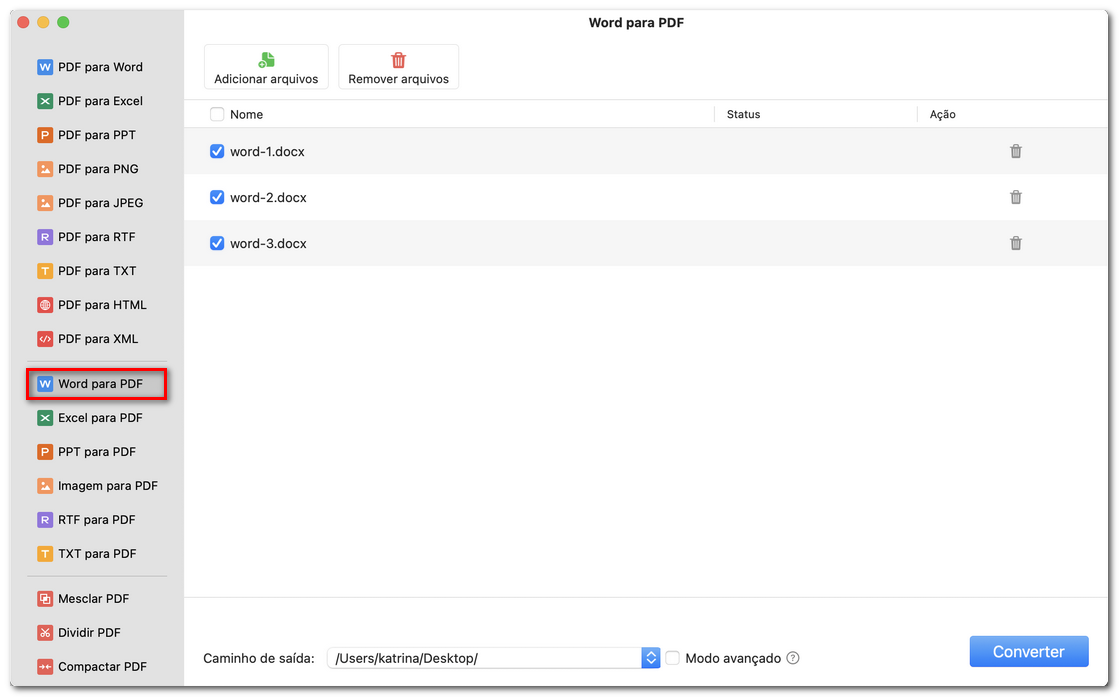Delete word-2.docx using its trash icon

(1015, 197)
